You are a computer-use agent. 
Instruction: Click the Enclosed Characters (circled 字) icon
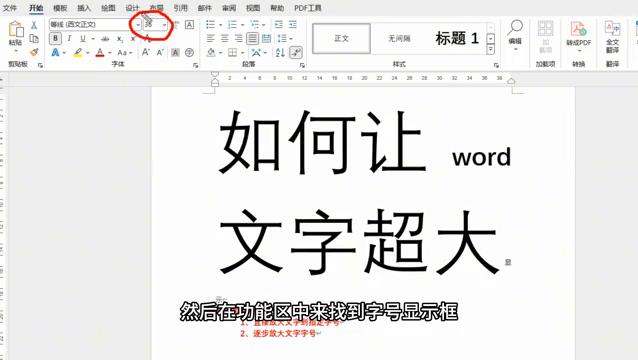tap(189, 52)
